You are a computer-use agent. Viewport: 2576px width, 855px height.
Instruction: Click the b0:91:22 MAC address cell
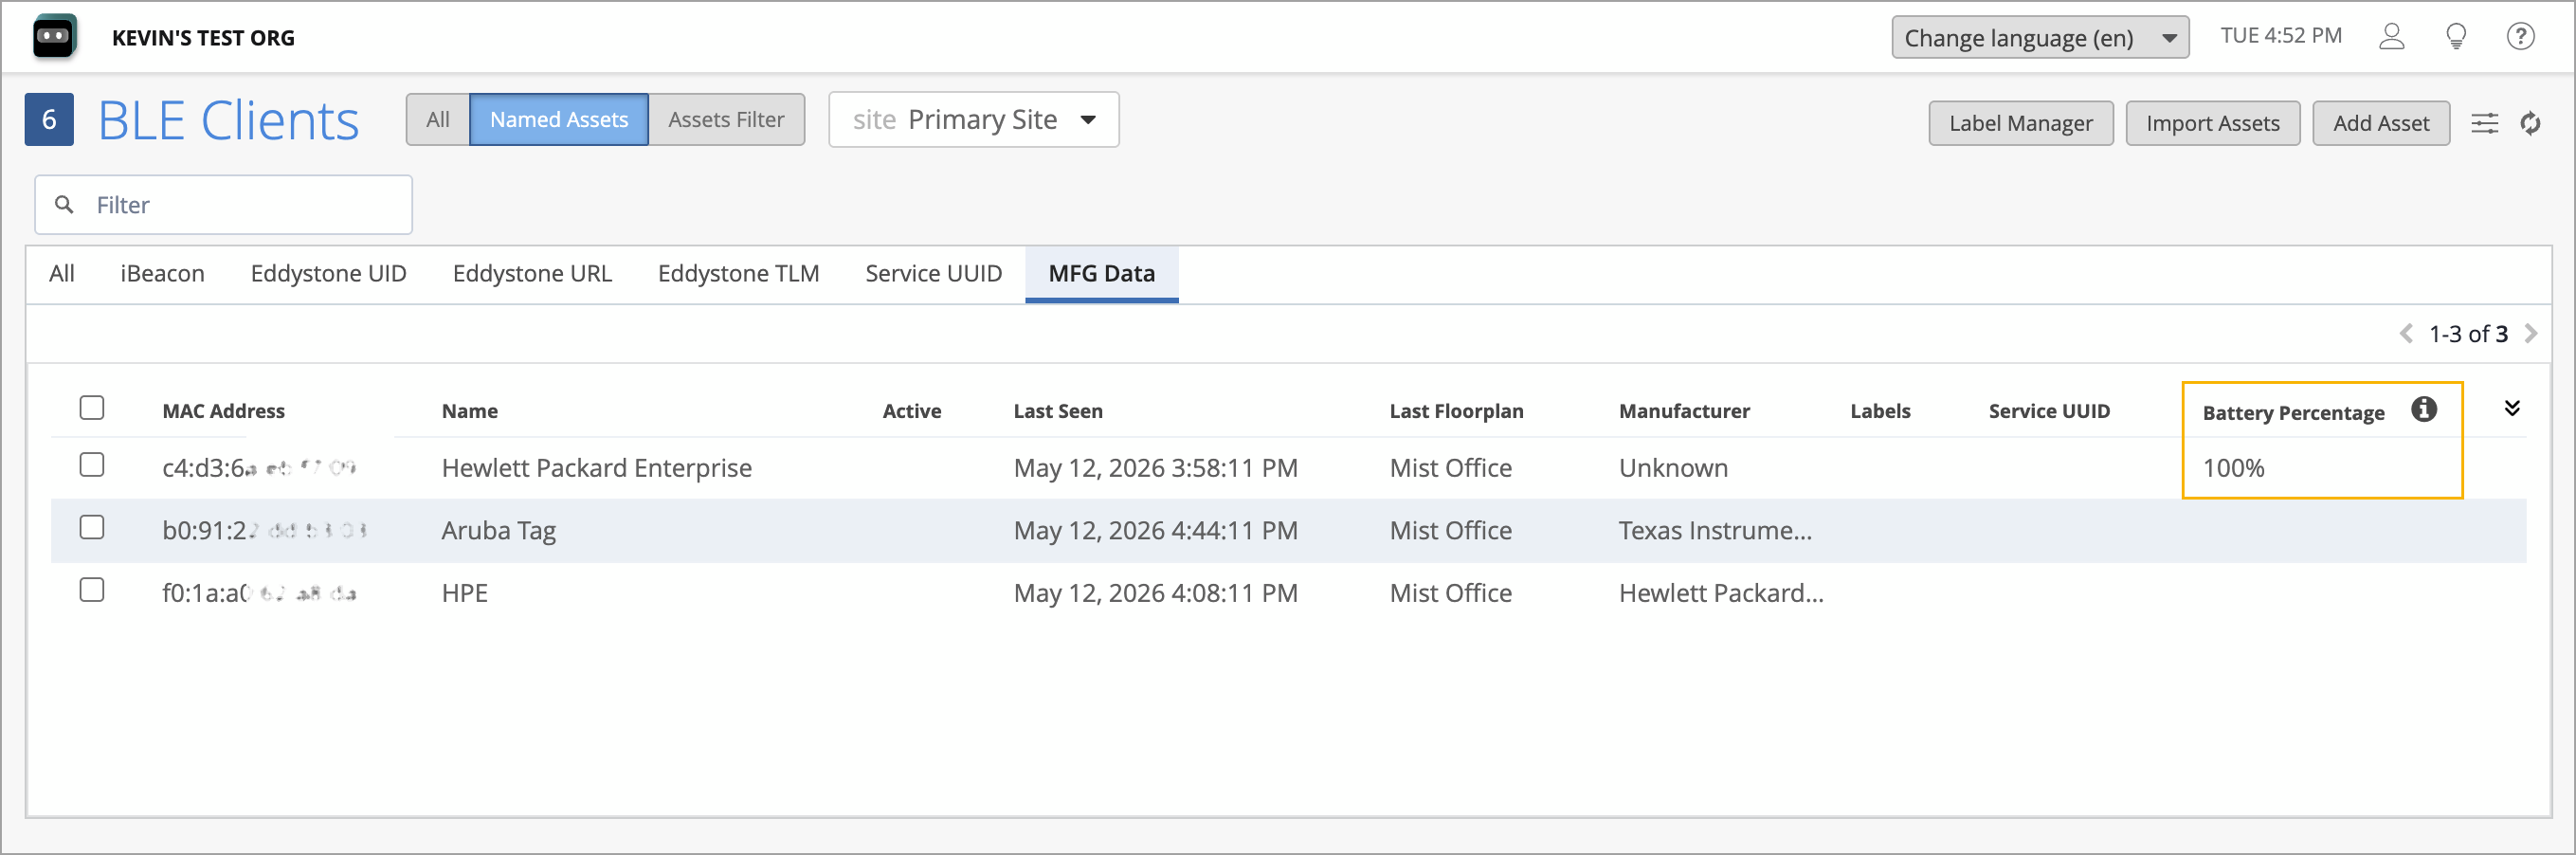(x=264, y=531)
